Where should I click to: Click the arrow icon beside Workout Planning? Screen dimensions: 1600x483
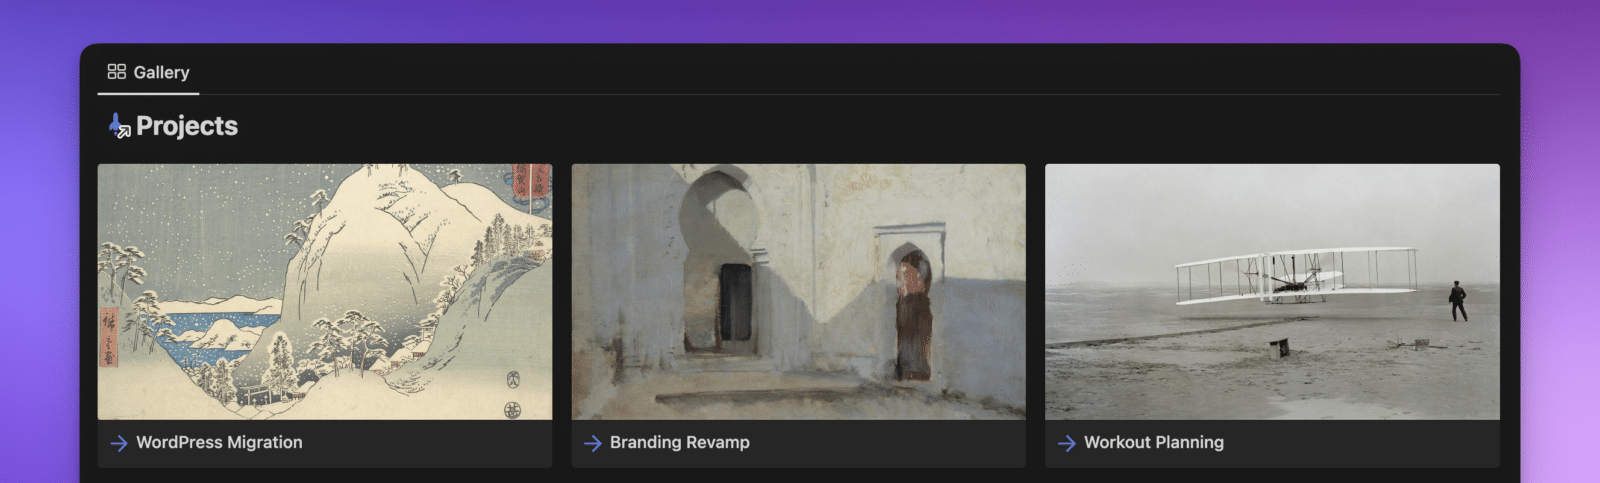1067,443
